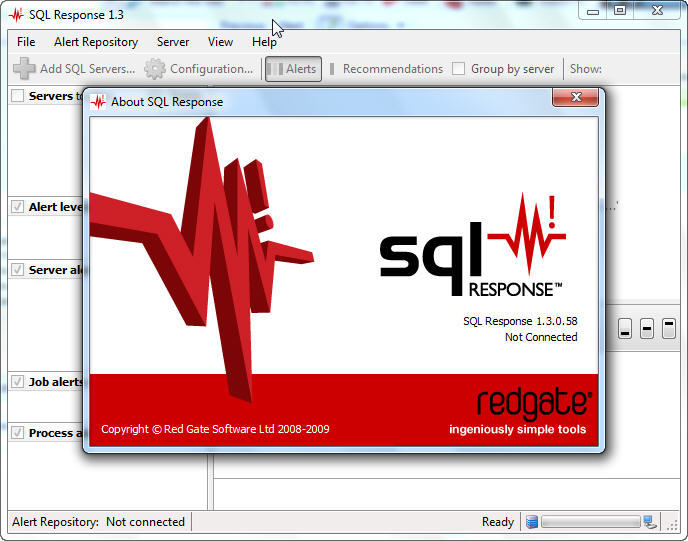
Task: Toggle the Servers filter checkbox
Action: pyautogui.click(x=18, y=96)
